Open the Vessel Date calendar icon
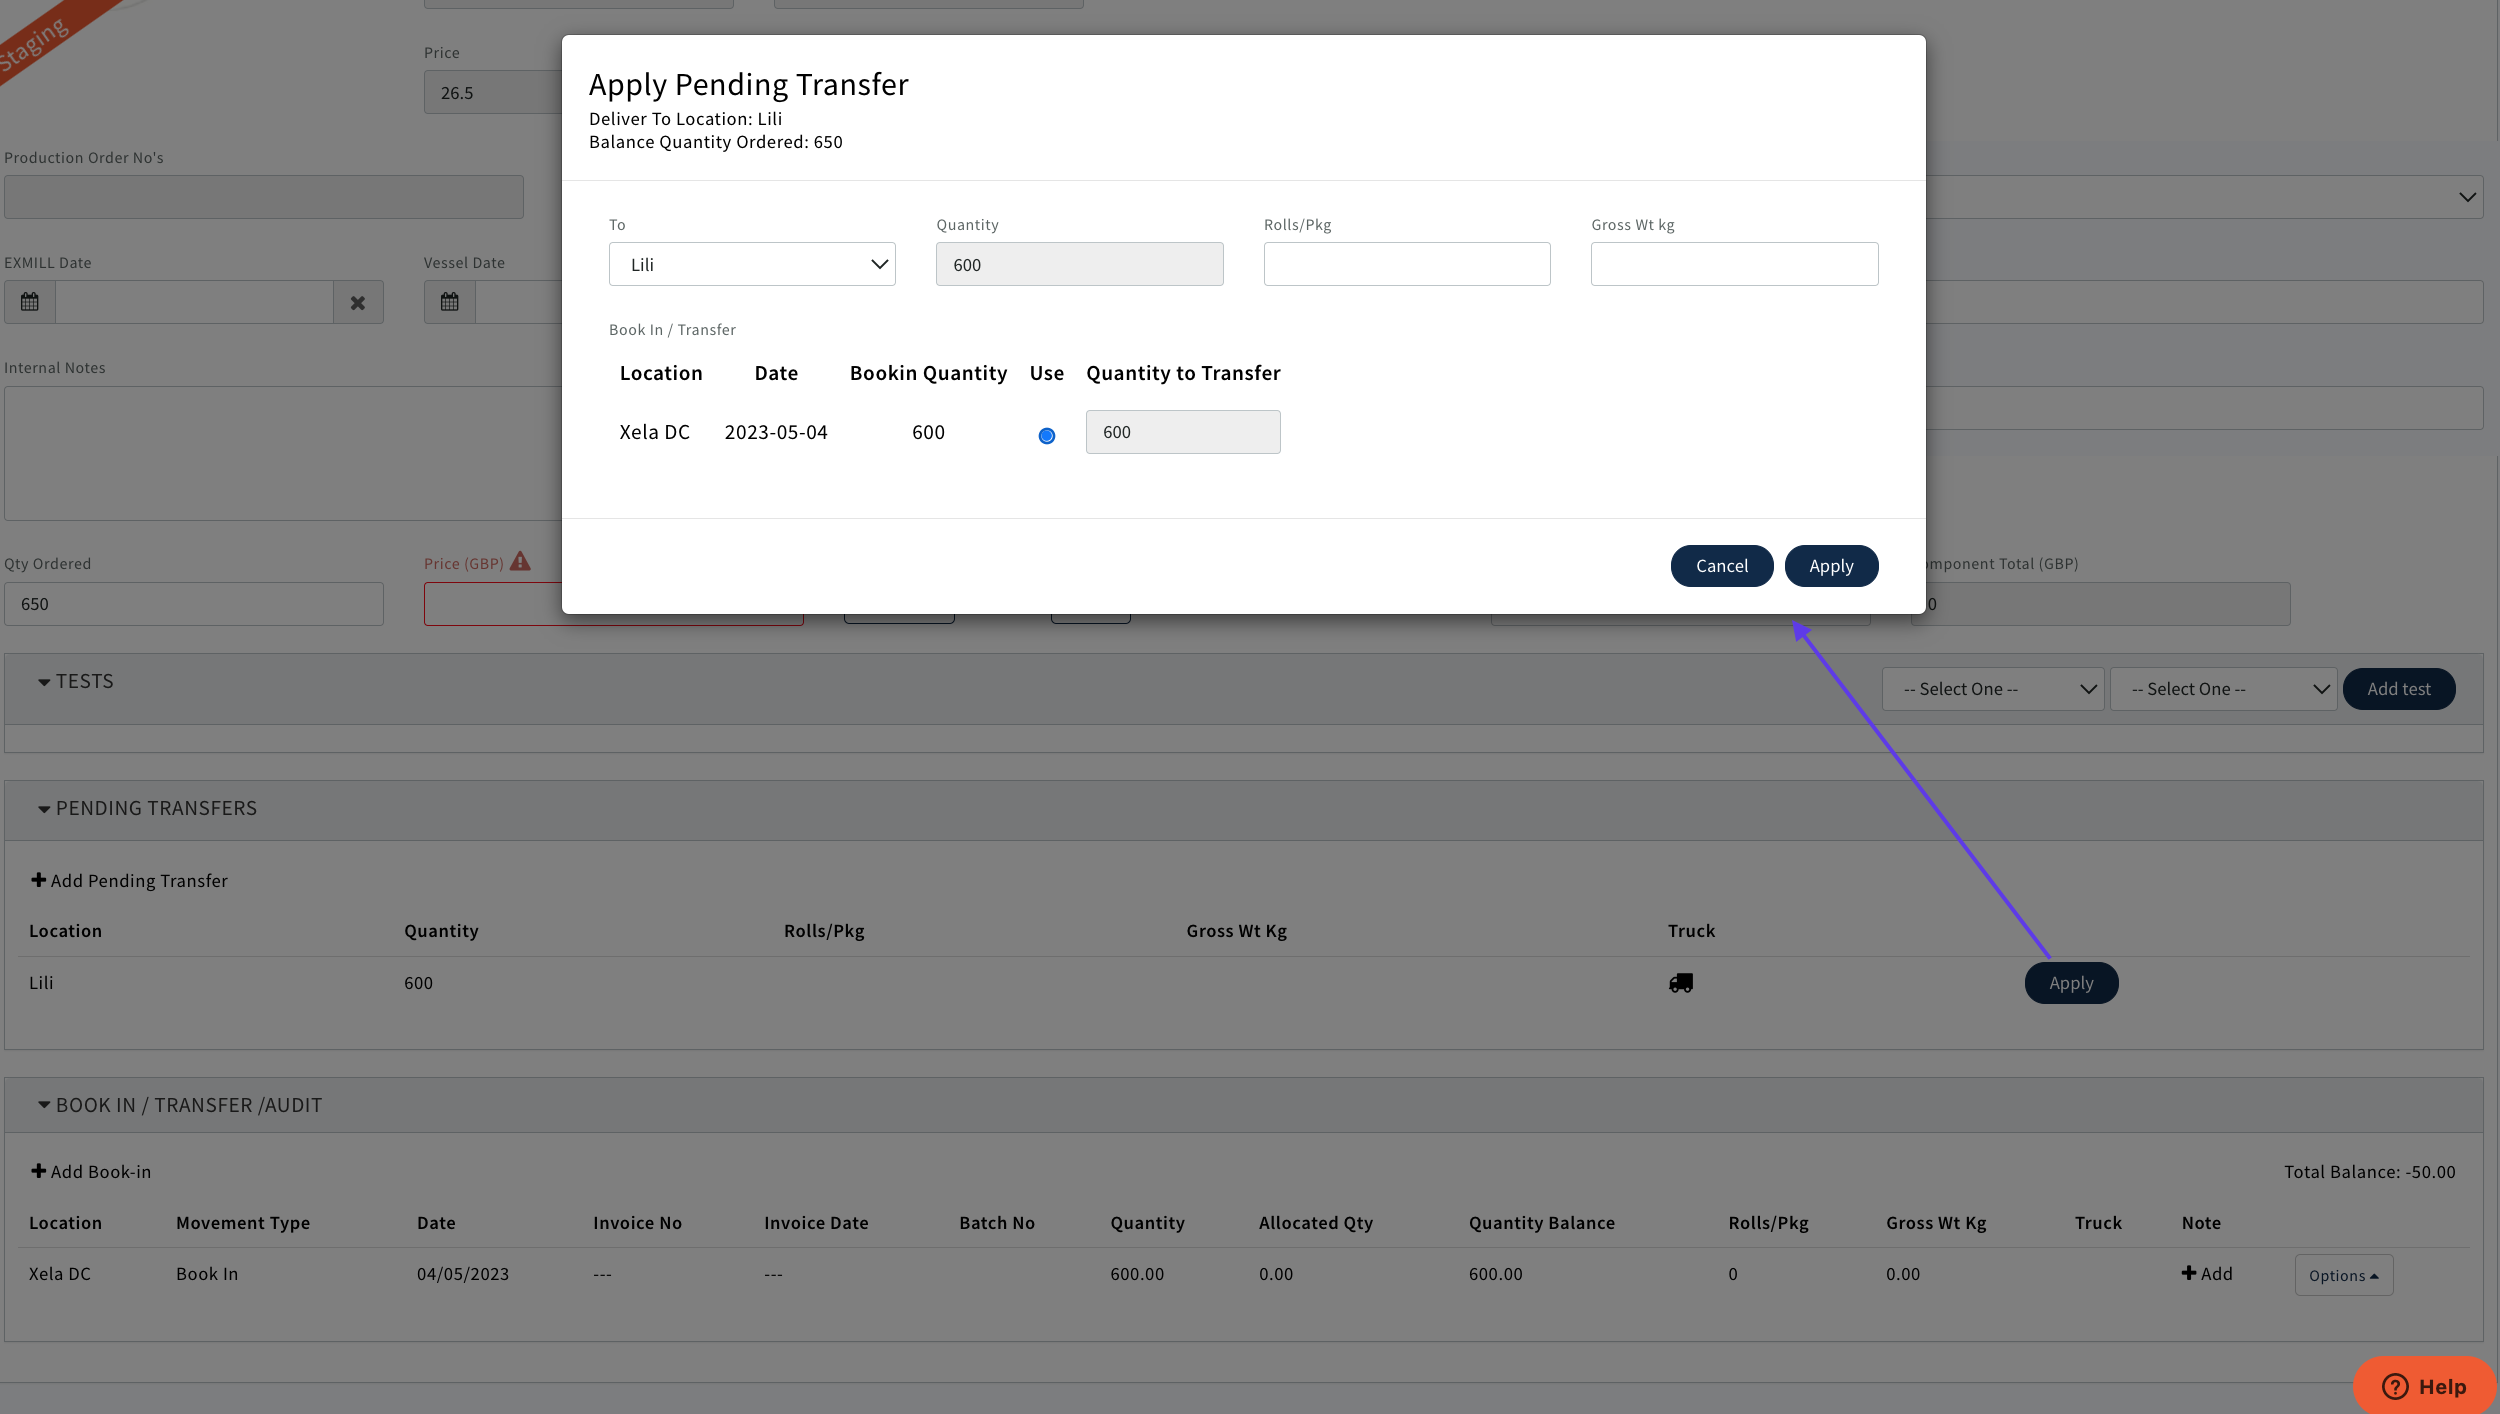2500x1414 pixels. [450, 302]
